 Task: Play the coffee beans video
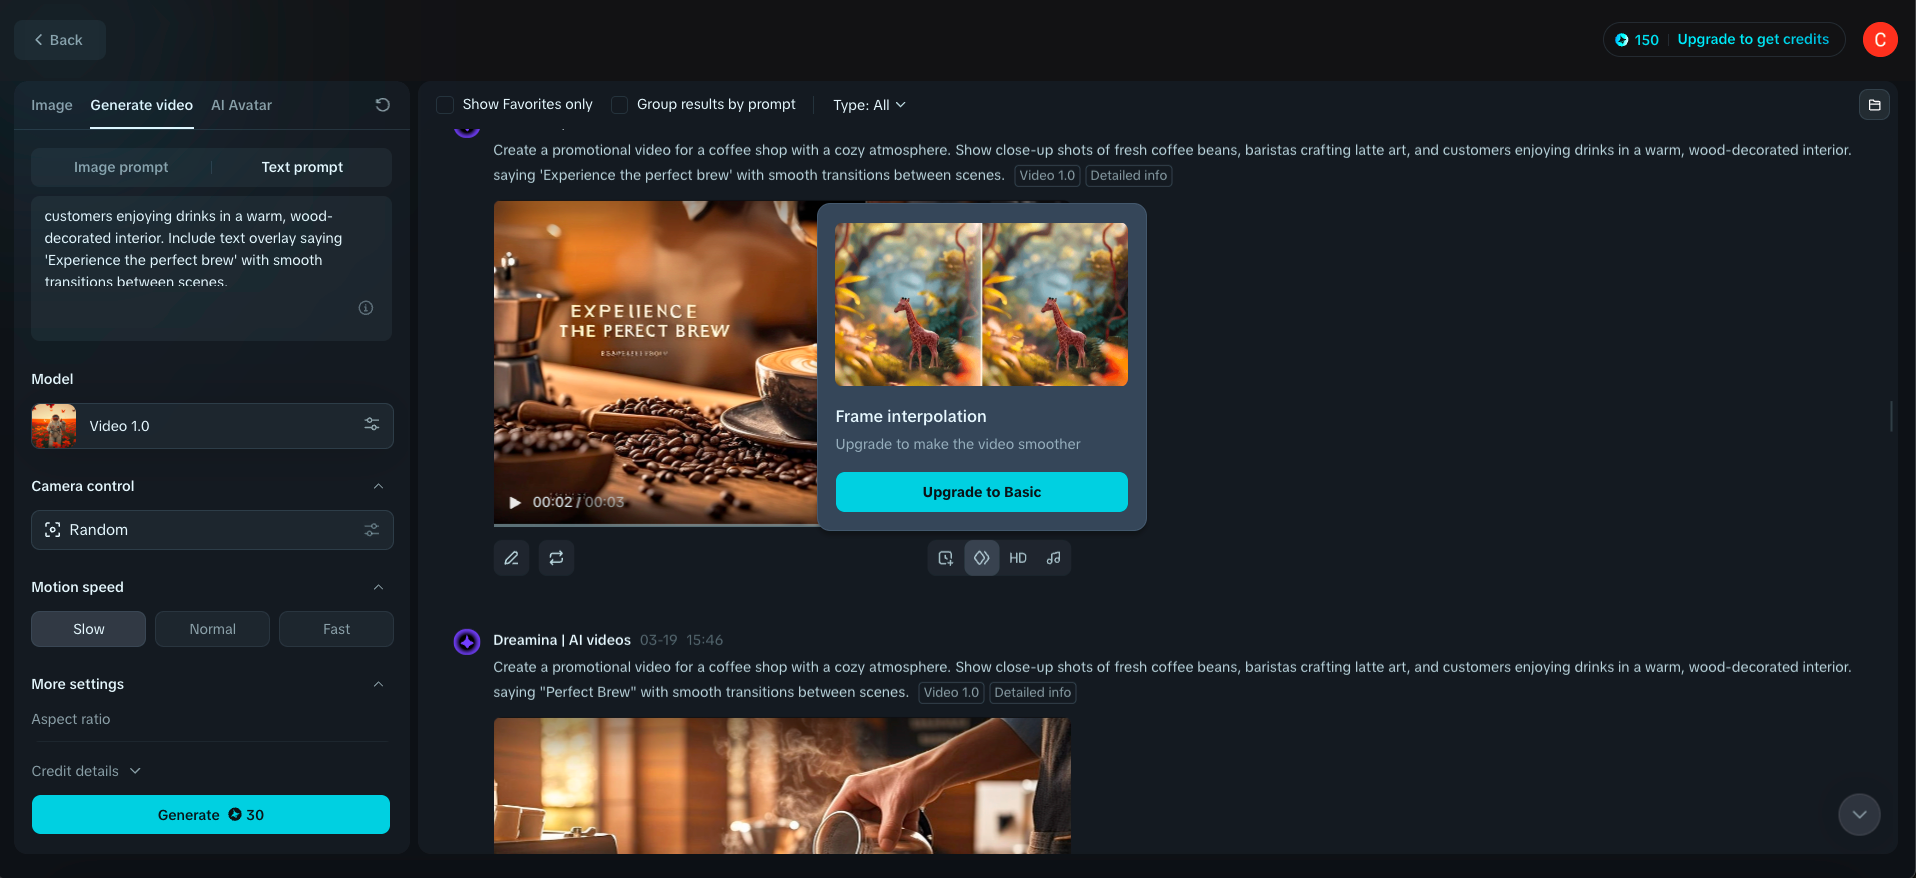tap(515, 502)
